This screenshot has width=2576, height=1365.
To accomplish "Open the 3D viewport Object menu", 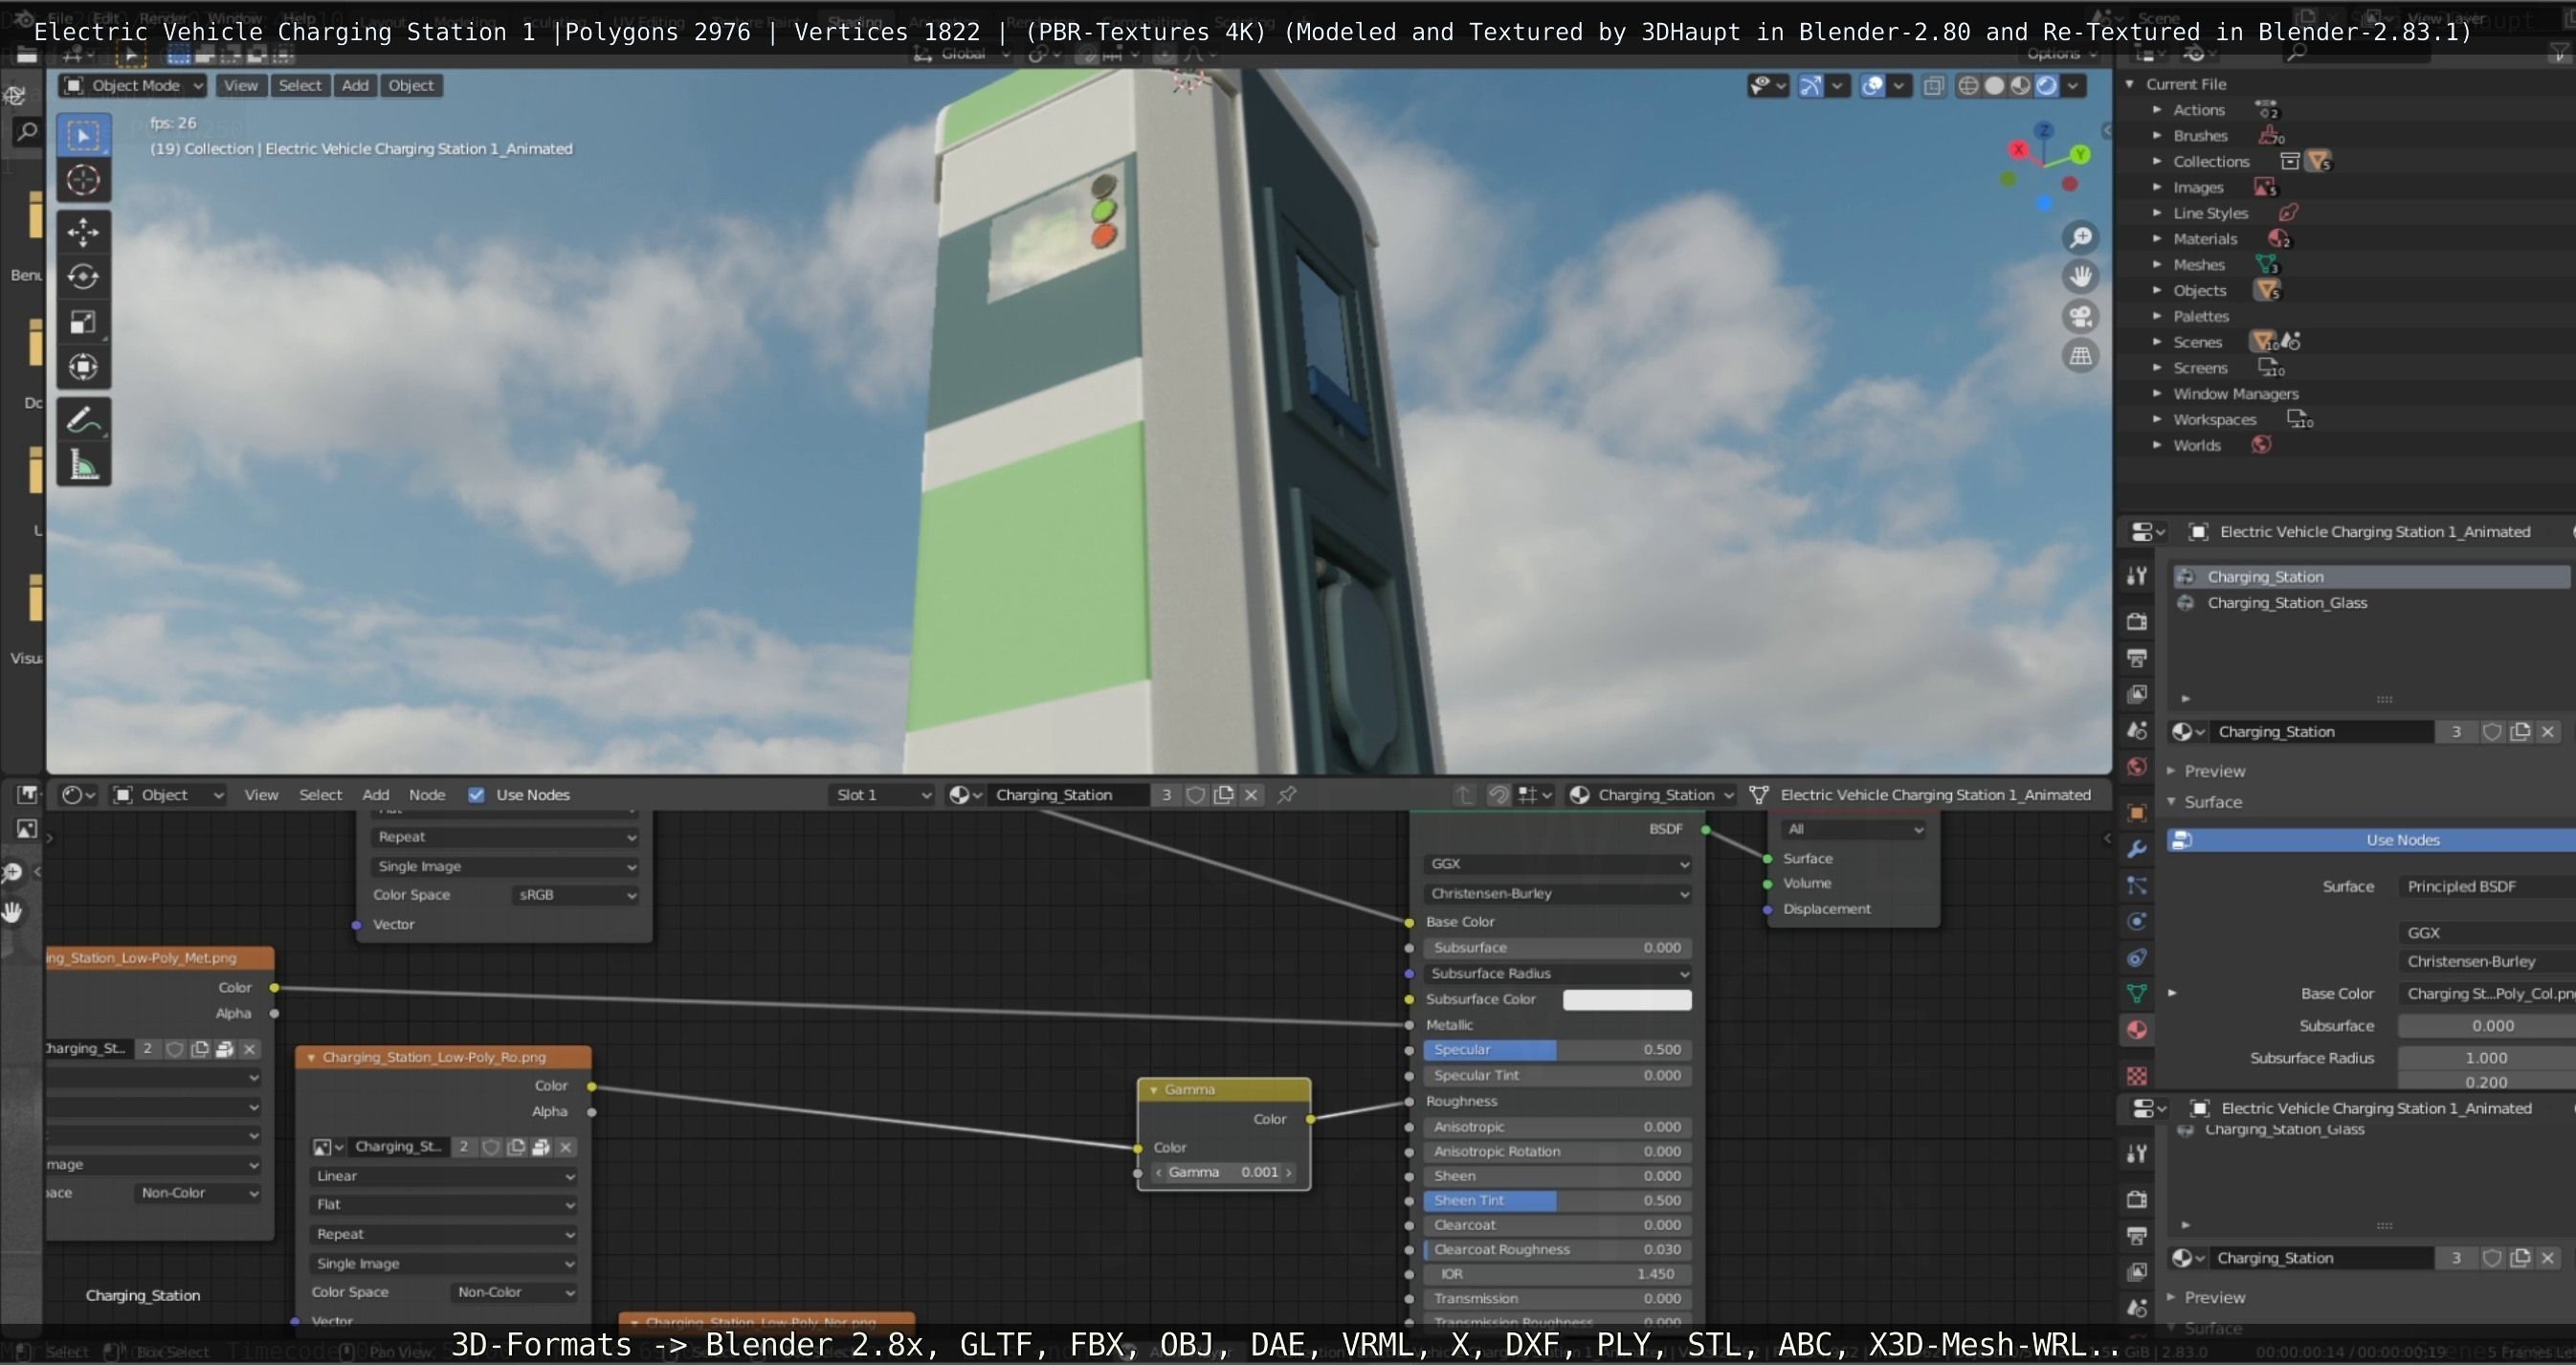I will click(x=411, y=86).
